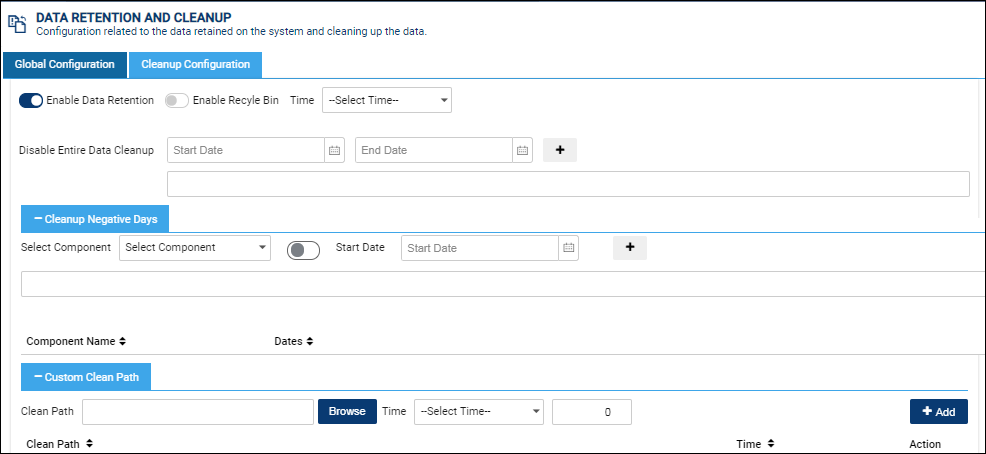
Task: Open calendar for Cleanup Negative Days Start Date
Action: click(x=568, y=248)
